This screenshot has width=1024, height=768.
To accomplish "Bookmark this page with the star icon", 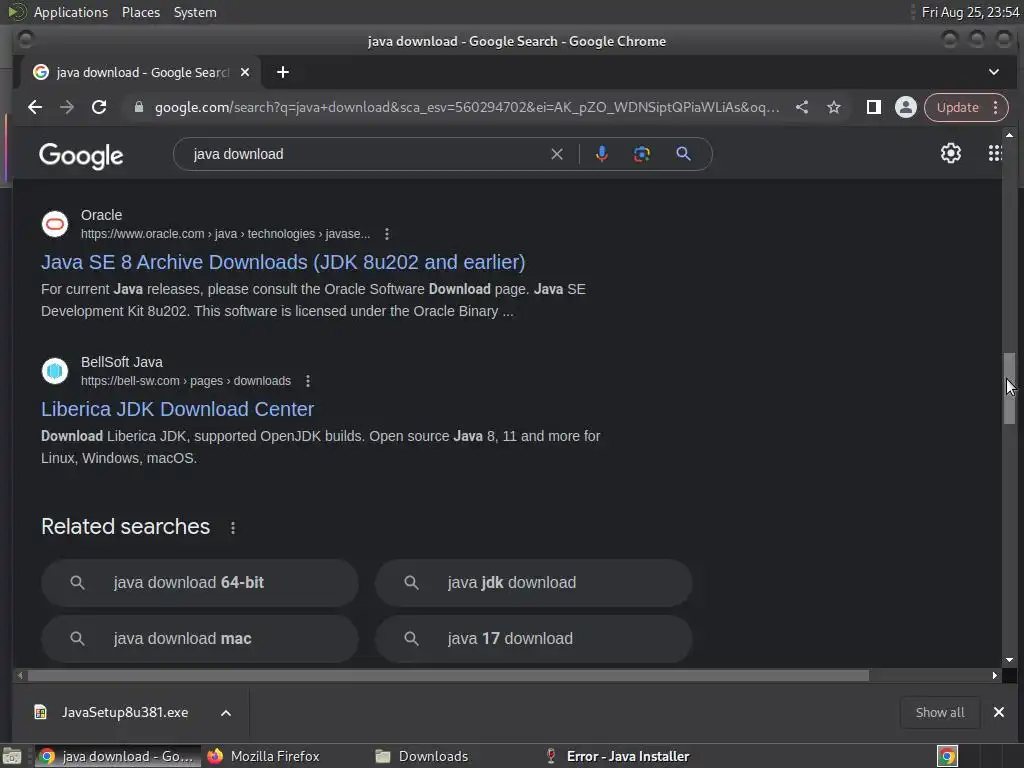I will pyautogui.click(x=834, y=107).
